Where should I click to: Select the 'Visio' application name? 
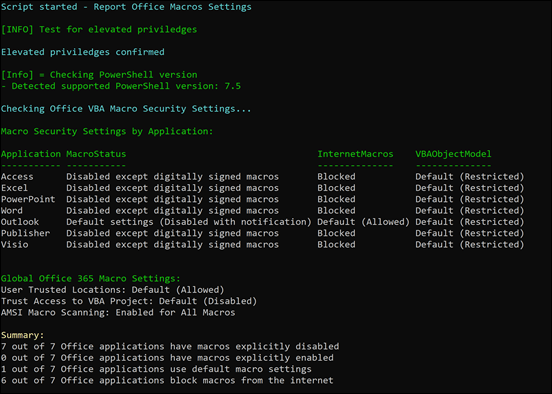[x=15, y=244]
